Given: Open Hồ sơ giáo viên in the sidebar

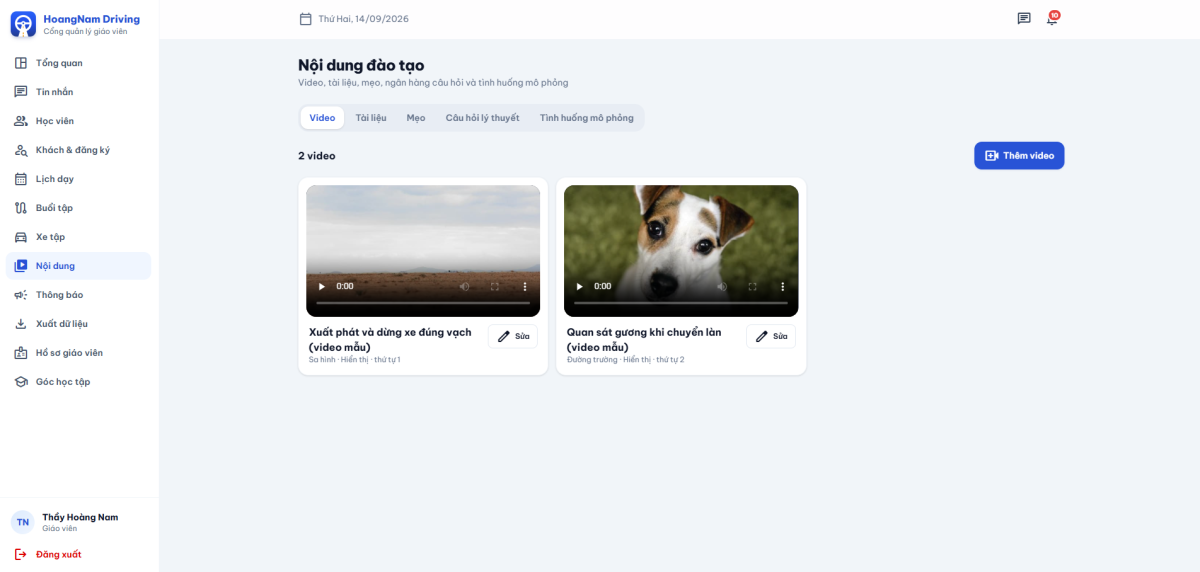Looking at the screenshot, I should click(79, 353).
